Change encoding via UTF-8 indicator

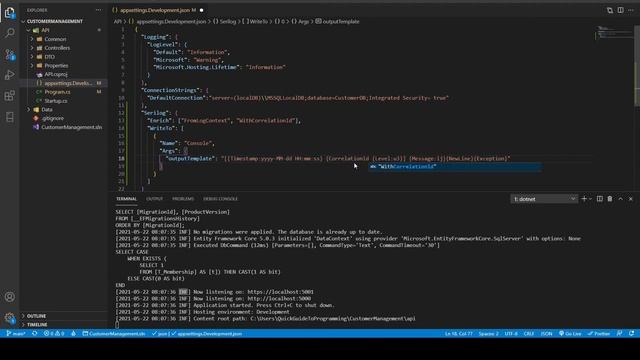click(511, 333)
